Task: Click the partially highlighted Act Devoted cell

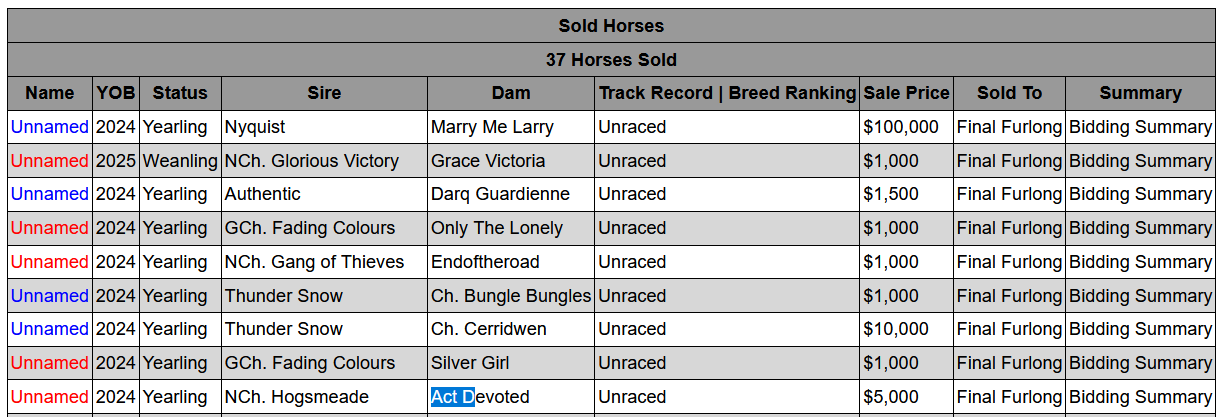Action: click(480, 397)
